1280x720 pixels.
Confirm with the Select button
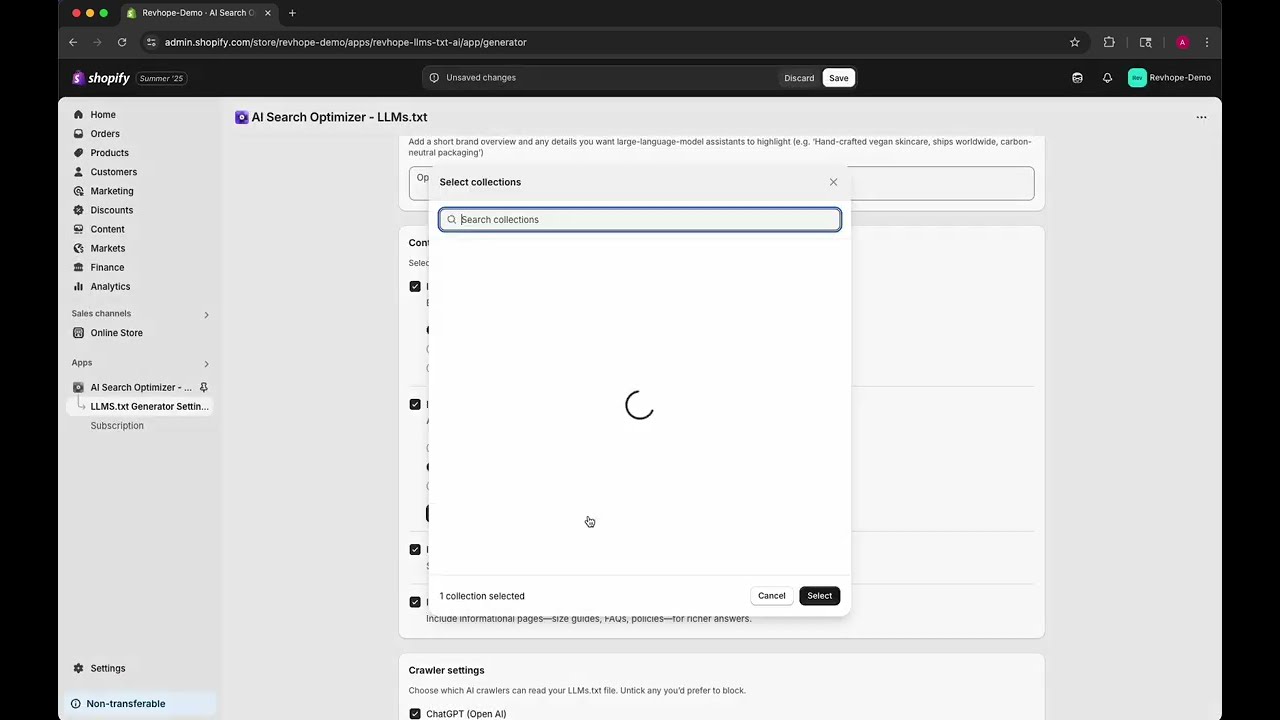click(819, 596)
